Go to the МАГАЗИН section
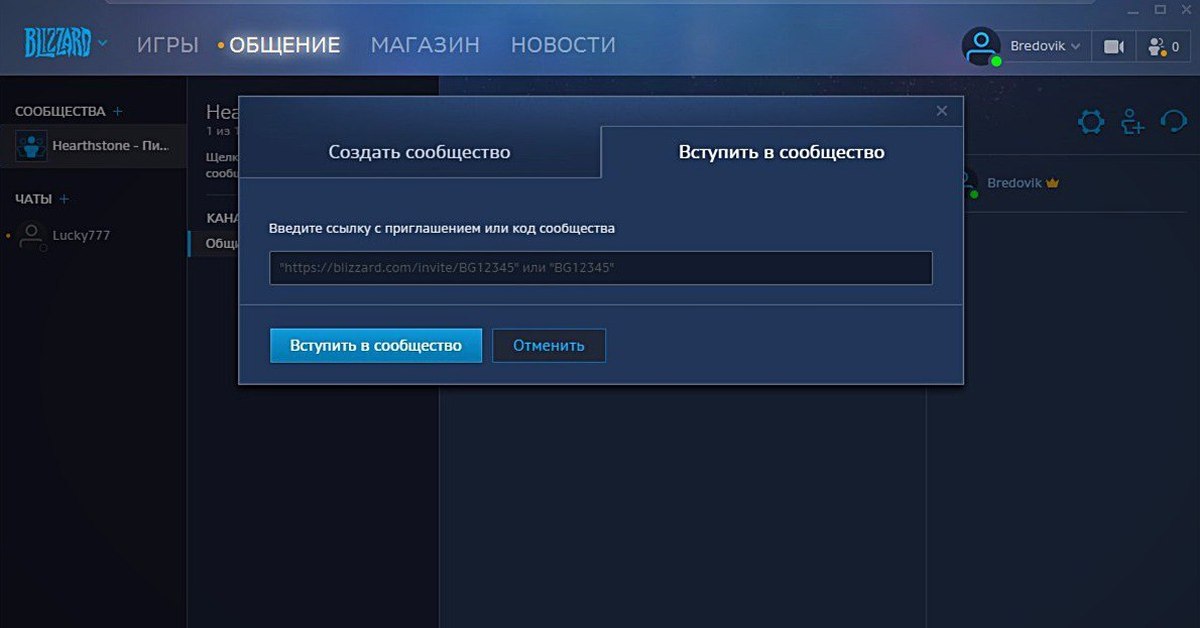 coord(425,45)
